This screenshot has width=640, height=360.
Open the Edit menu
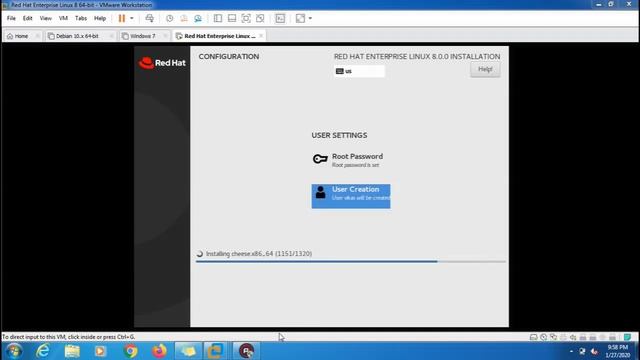click(27, 18)
